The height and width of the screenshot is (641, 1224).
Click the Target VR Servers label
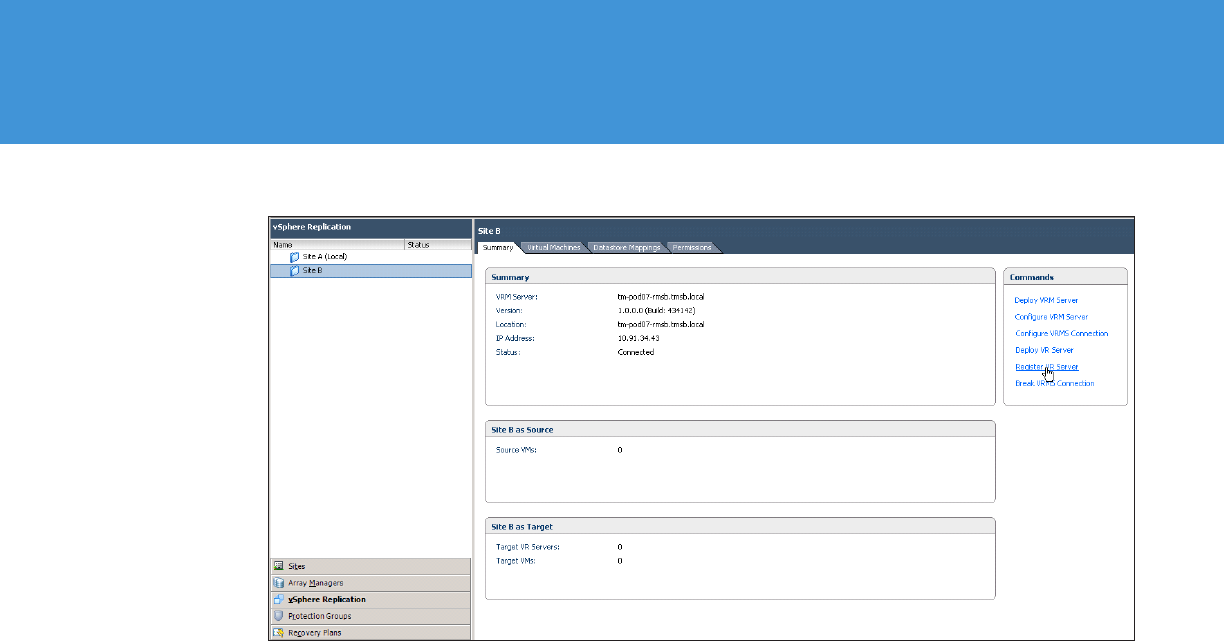pyautogui.click(x=528, y=547)
